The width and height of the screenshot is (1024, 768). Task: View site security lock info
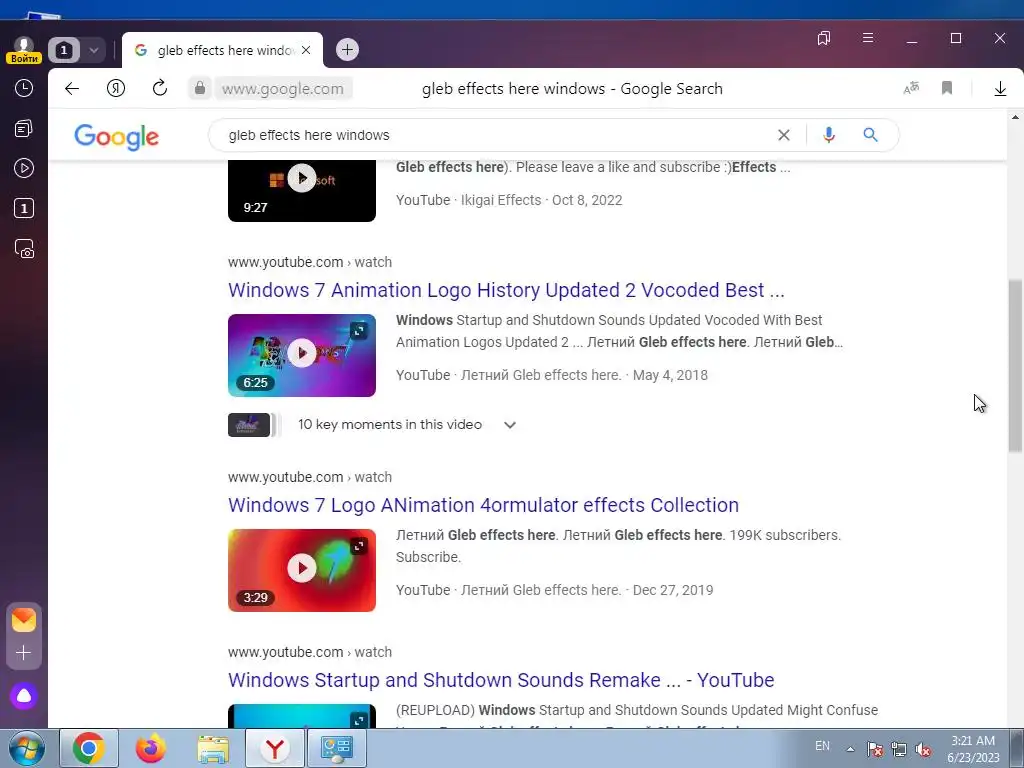click(x=200, y=88)
